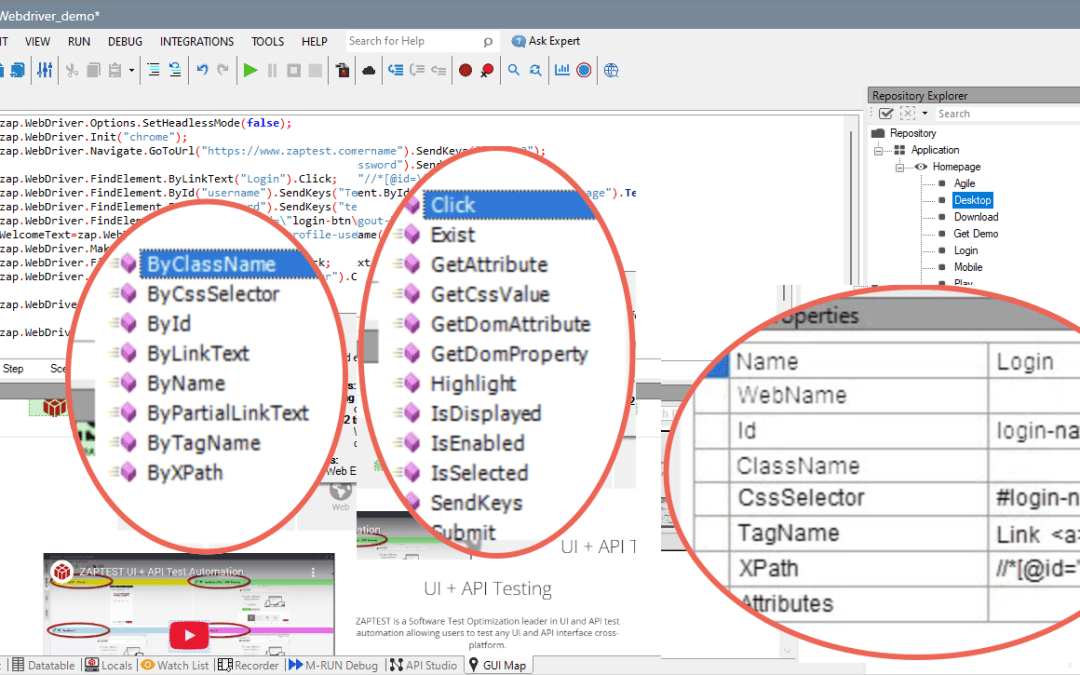
Task: Click the globe web inspect icon
Action: point(611,70)
